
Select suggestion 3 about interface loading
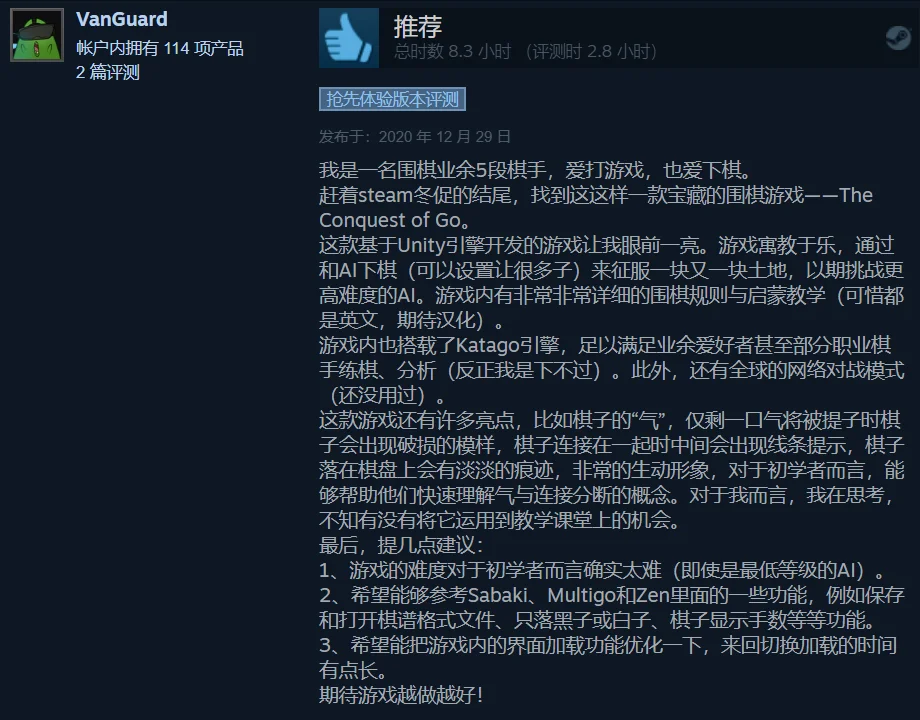608,657
